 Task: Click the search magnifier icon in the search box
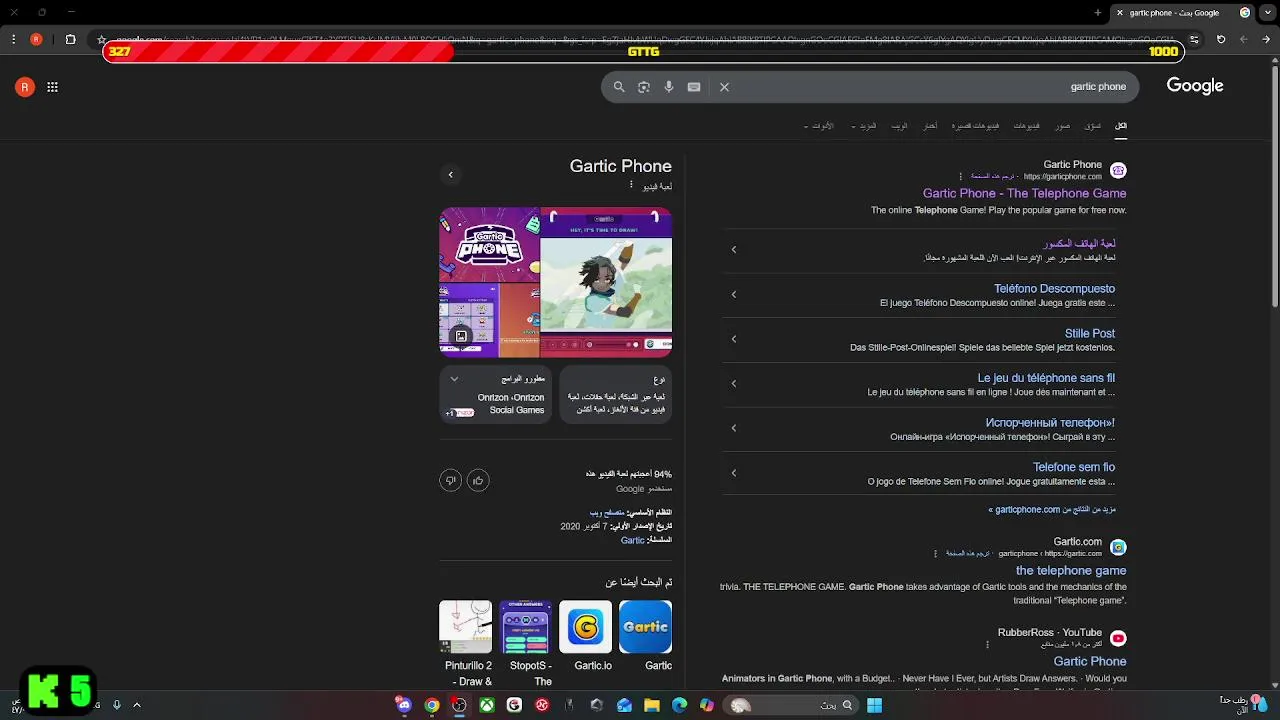tap(619, 87)
